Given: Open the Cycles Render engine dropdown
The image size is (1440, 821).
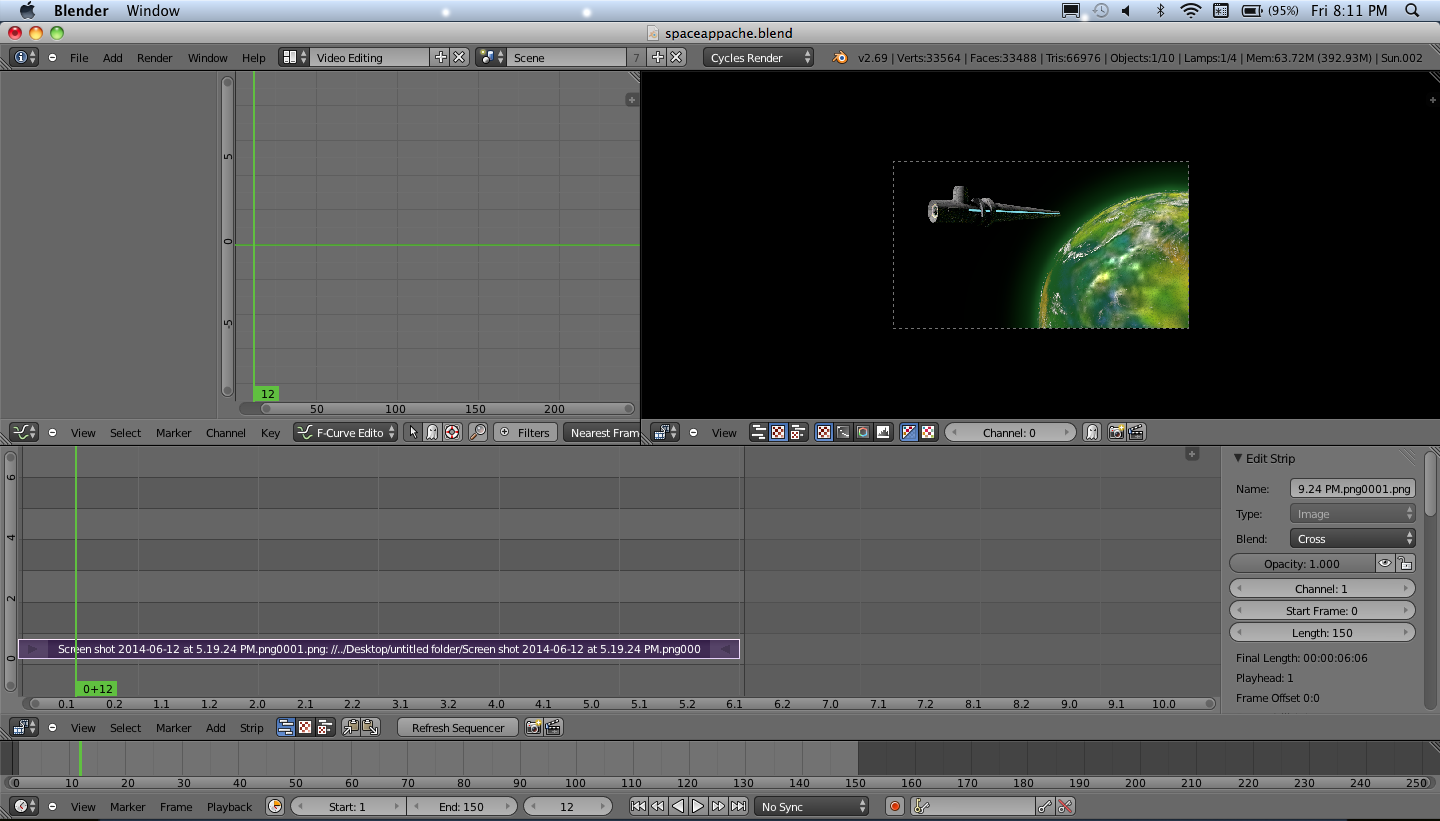Looking at the screenshot, I should (x=758, y=58).
